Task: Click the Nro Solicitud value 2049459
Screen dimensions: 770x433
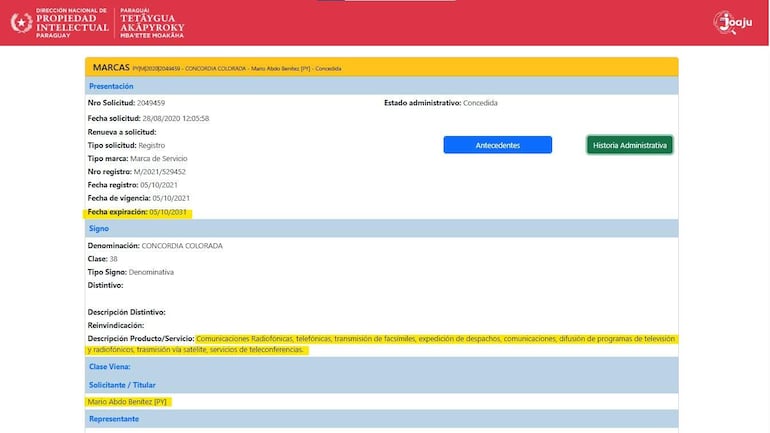Action: (x=151, y=103)
